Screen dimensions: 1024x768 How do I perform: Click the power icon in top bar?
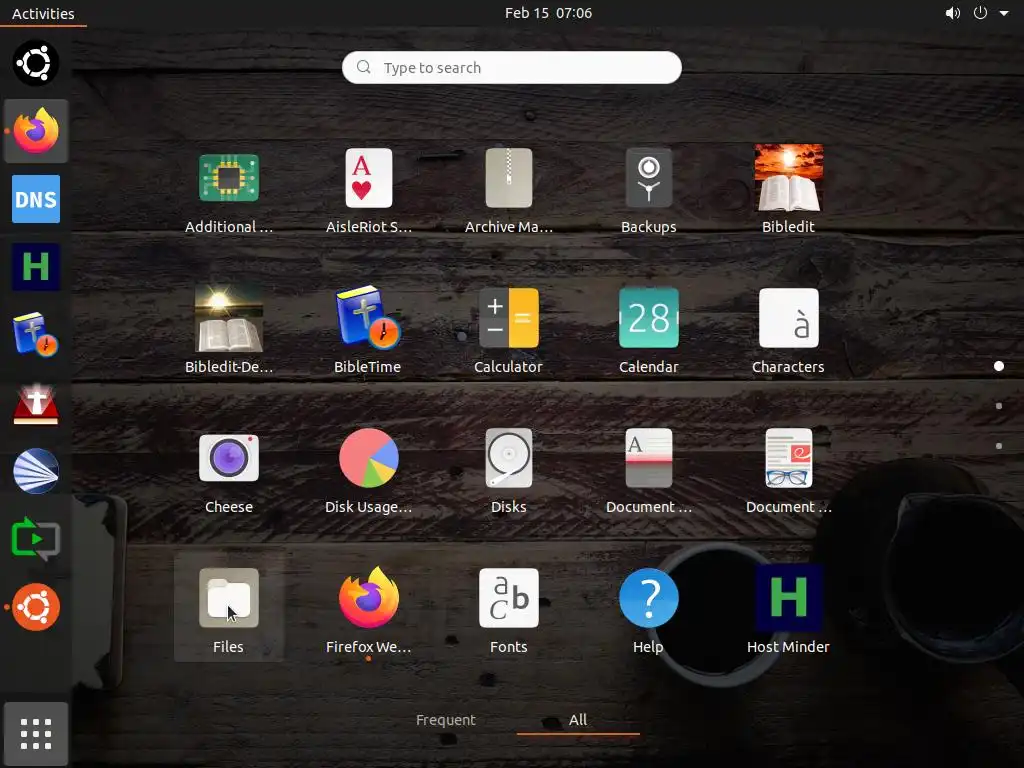(x=980, y=13)
